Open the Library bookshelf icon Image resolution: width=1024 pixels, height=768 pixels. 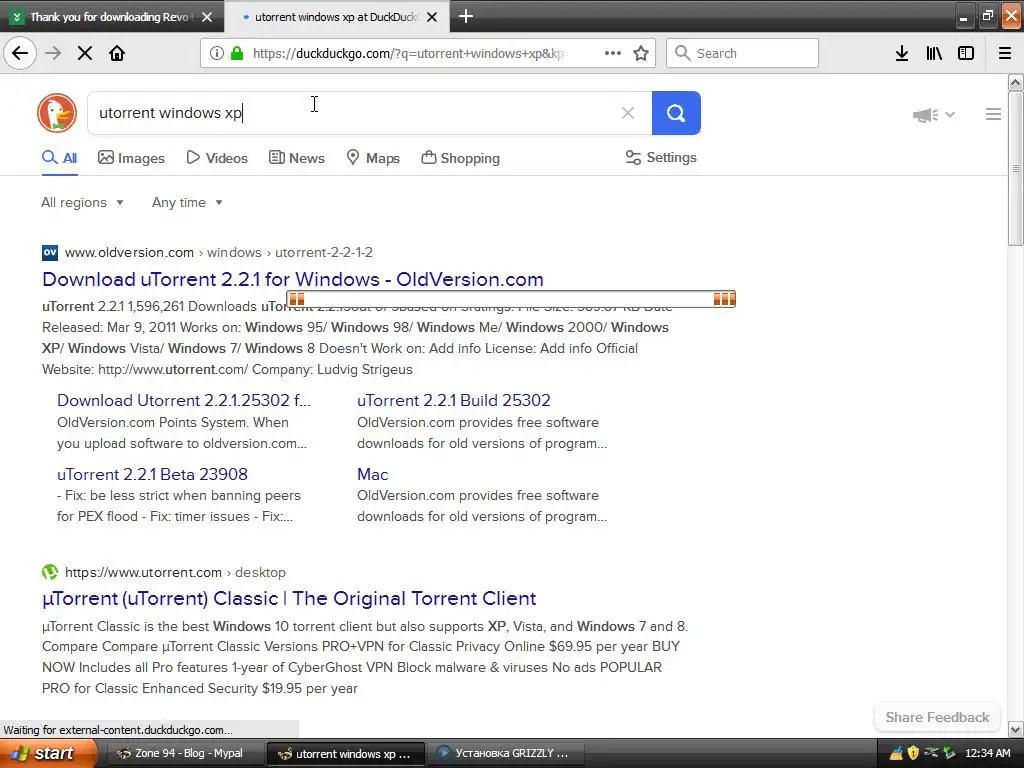[934, 53]
